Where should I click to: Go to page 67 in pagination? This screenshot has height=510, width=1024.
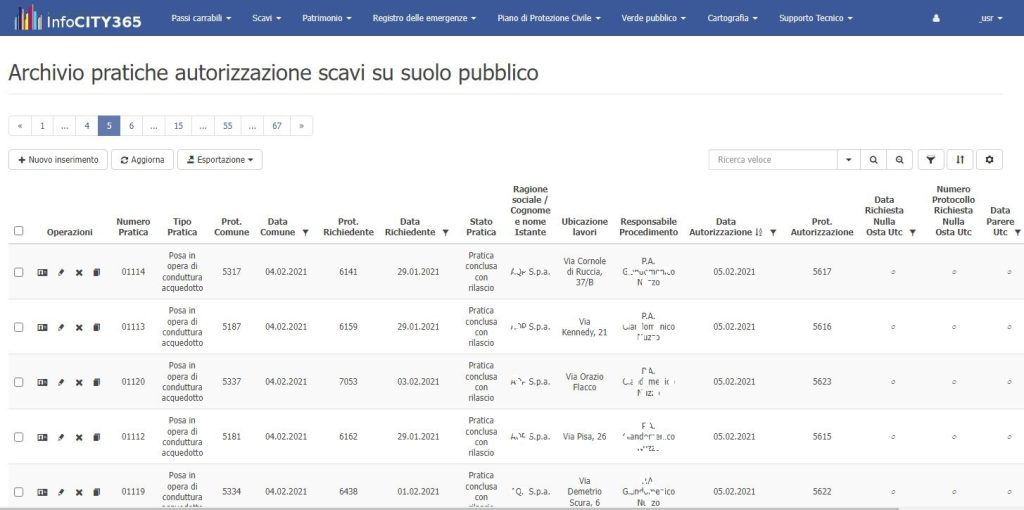click(x=277, y=126)
